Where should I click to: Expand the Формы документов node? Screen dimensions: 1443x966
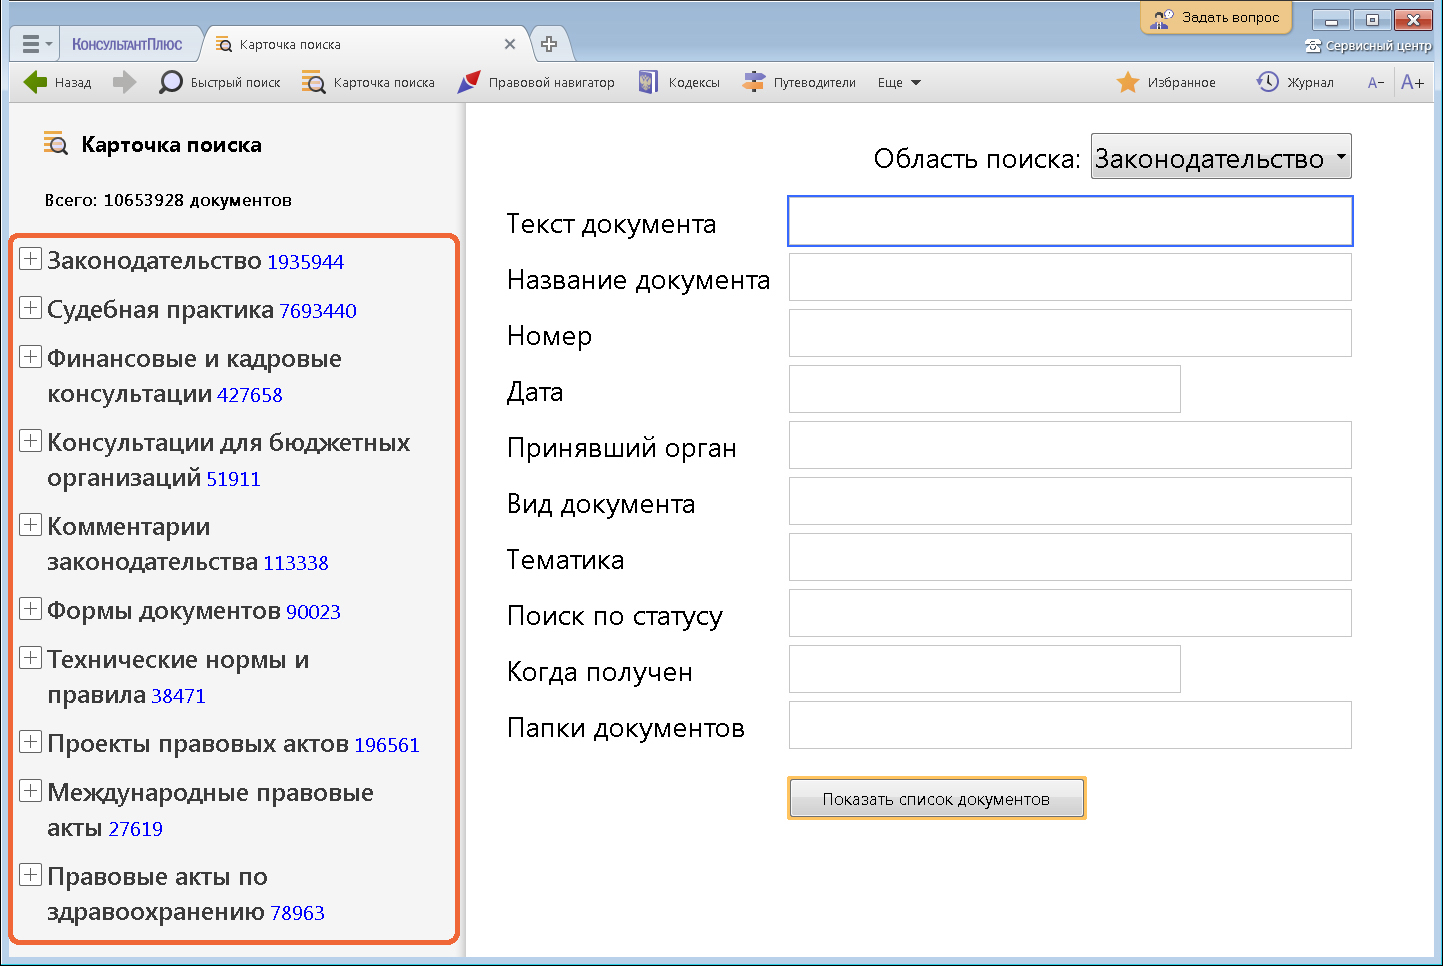click(31, 609)
